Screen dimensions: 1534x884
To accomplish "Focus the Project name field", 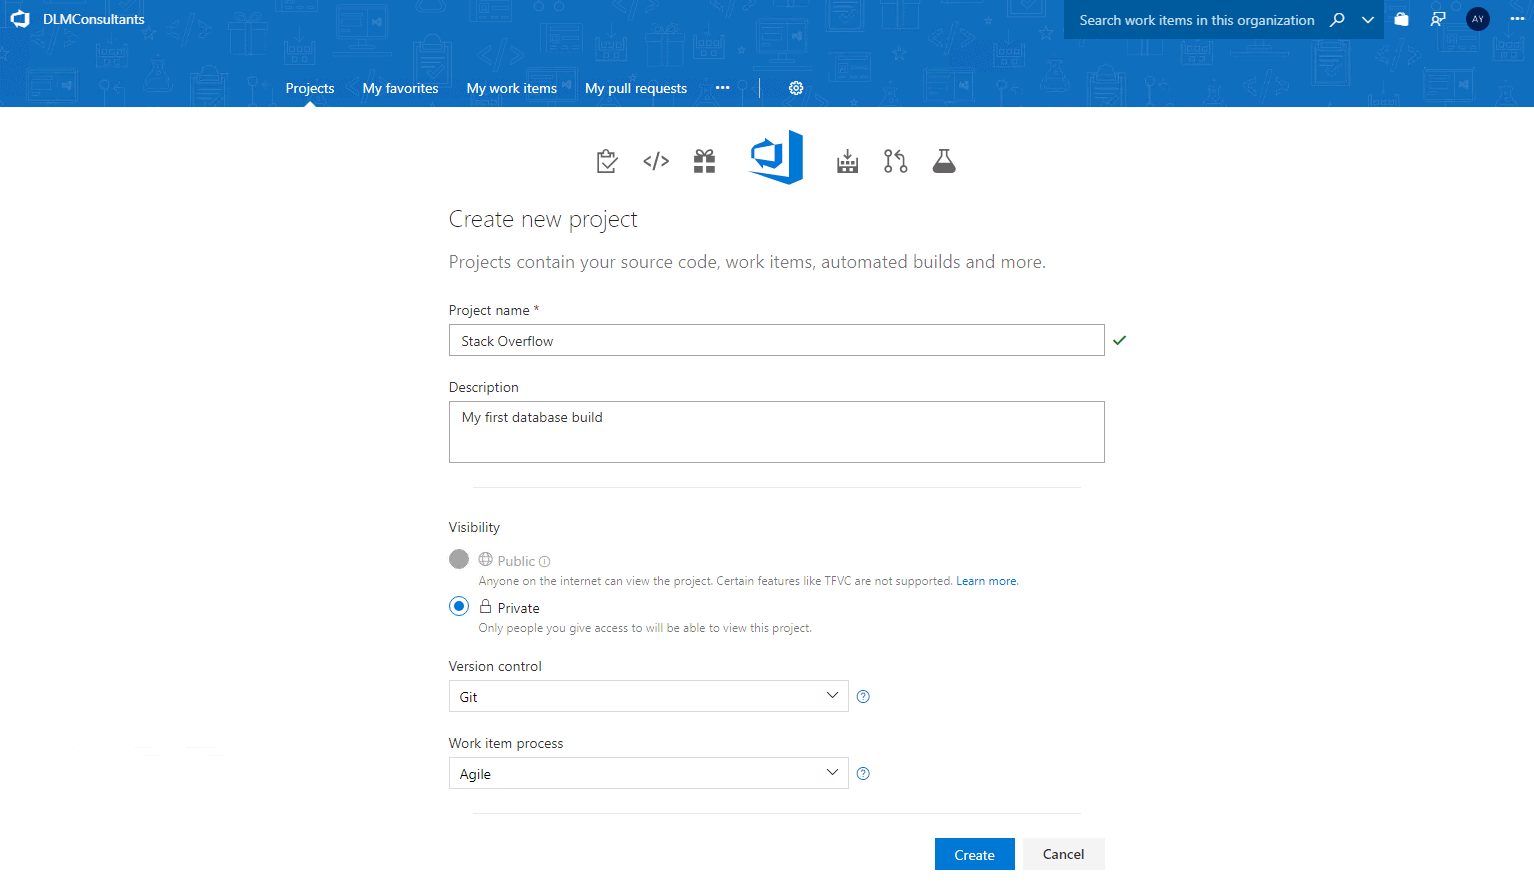I will click(x=777, y=340).
